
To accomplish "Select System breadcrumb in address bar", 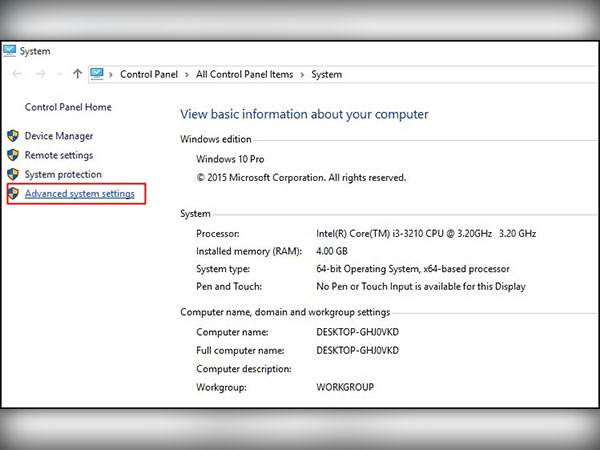I will click(x=326, y=75).
